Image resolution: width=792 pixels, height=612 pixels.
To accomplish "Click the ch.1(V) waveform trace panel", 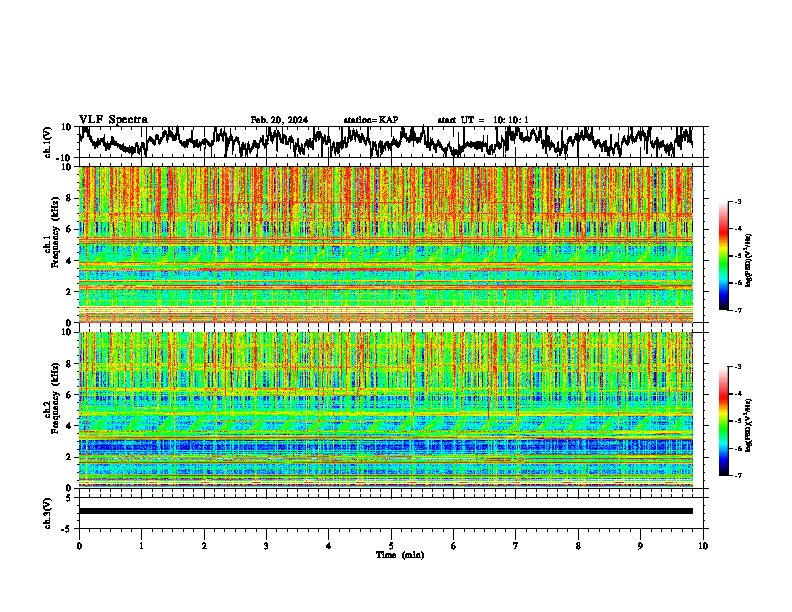I will tap(393, 142).
